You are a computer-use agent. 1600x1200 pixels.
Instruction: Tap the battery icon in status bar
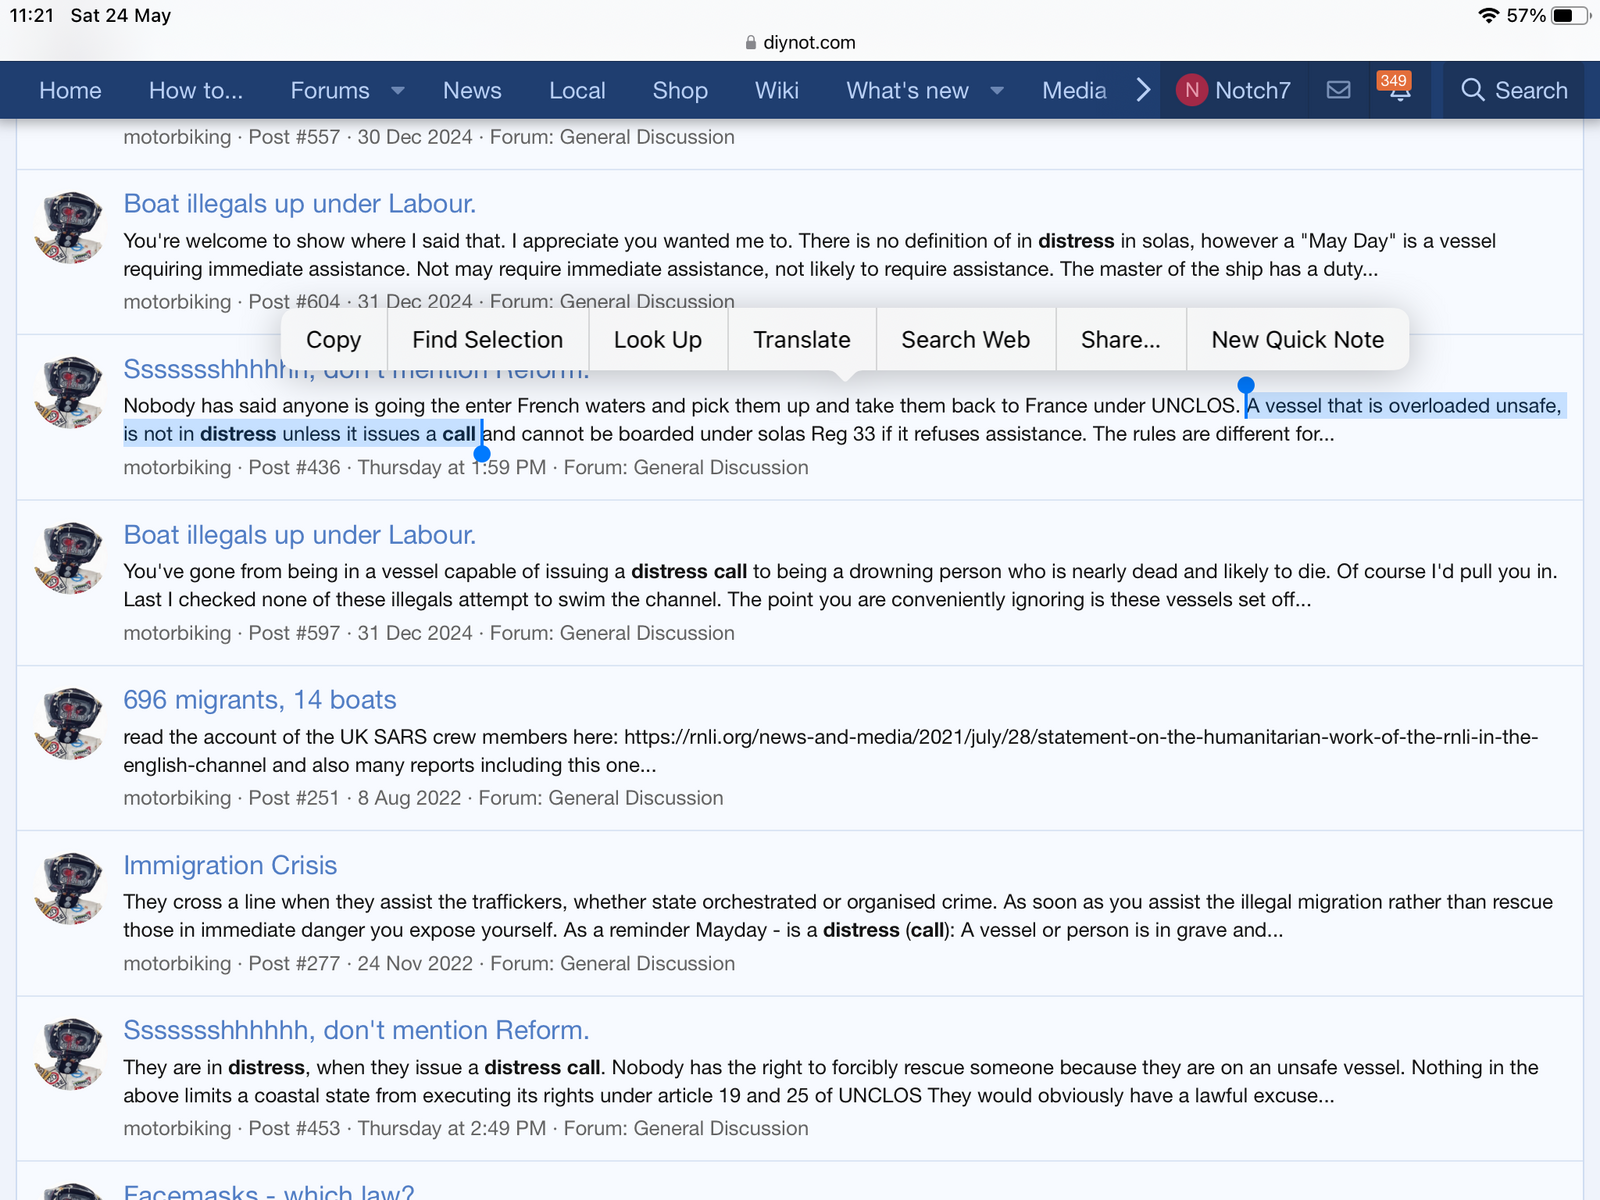[1568, 16]
